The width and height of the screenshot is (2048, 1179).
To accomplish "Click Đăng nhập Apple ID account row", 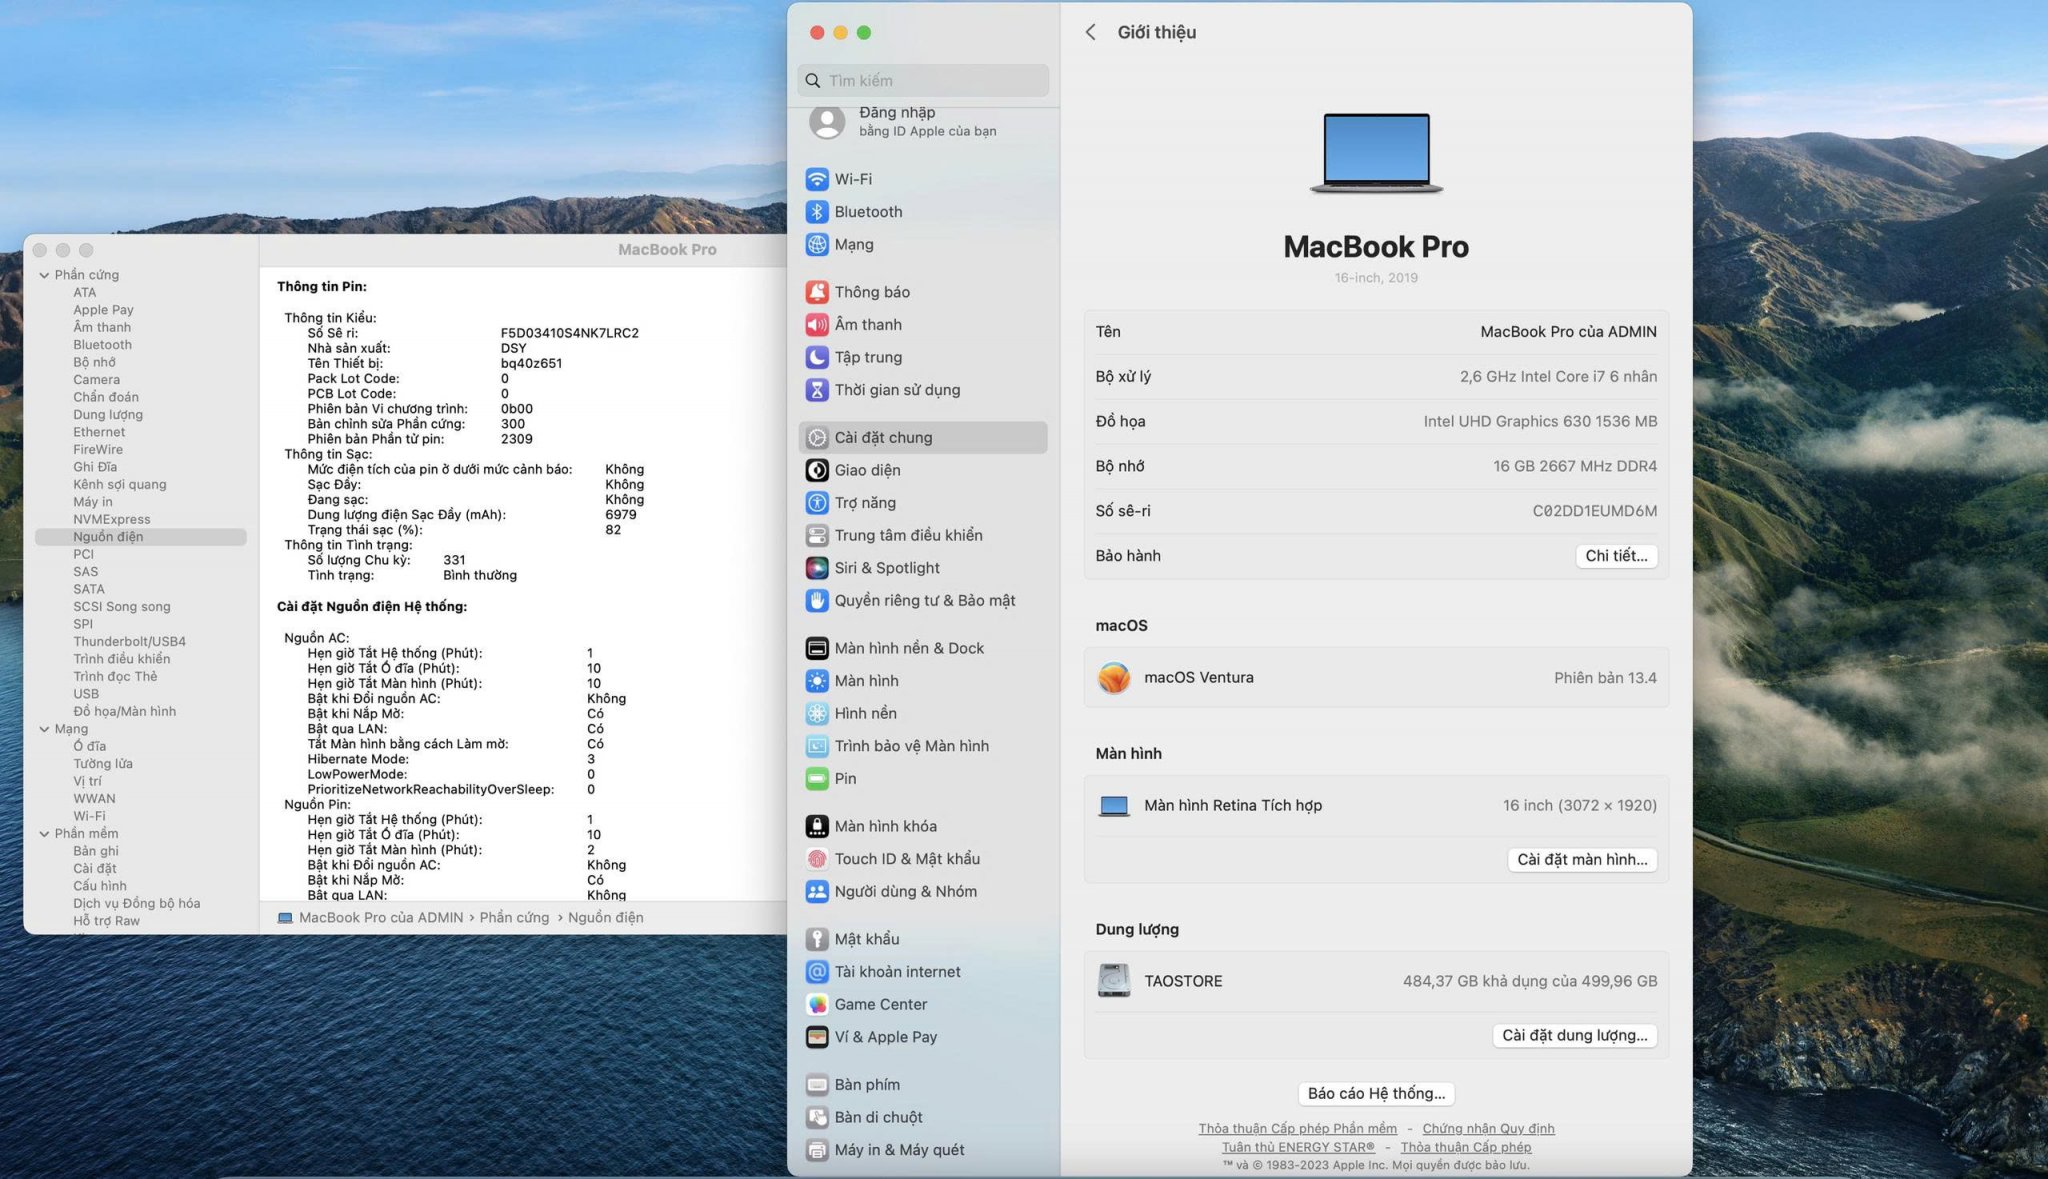I will coord(923,121).
